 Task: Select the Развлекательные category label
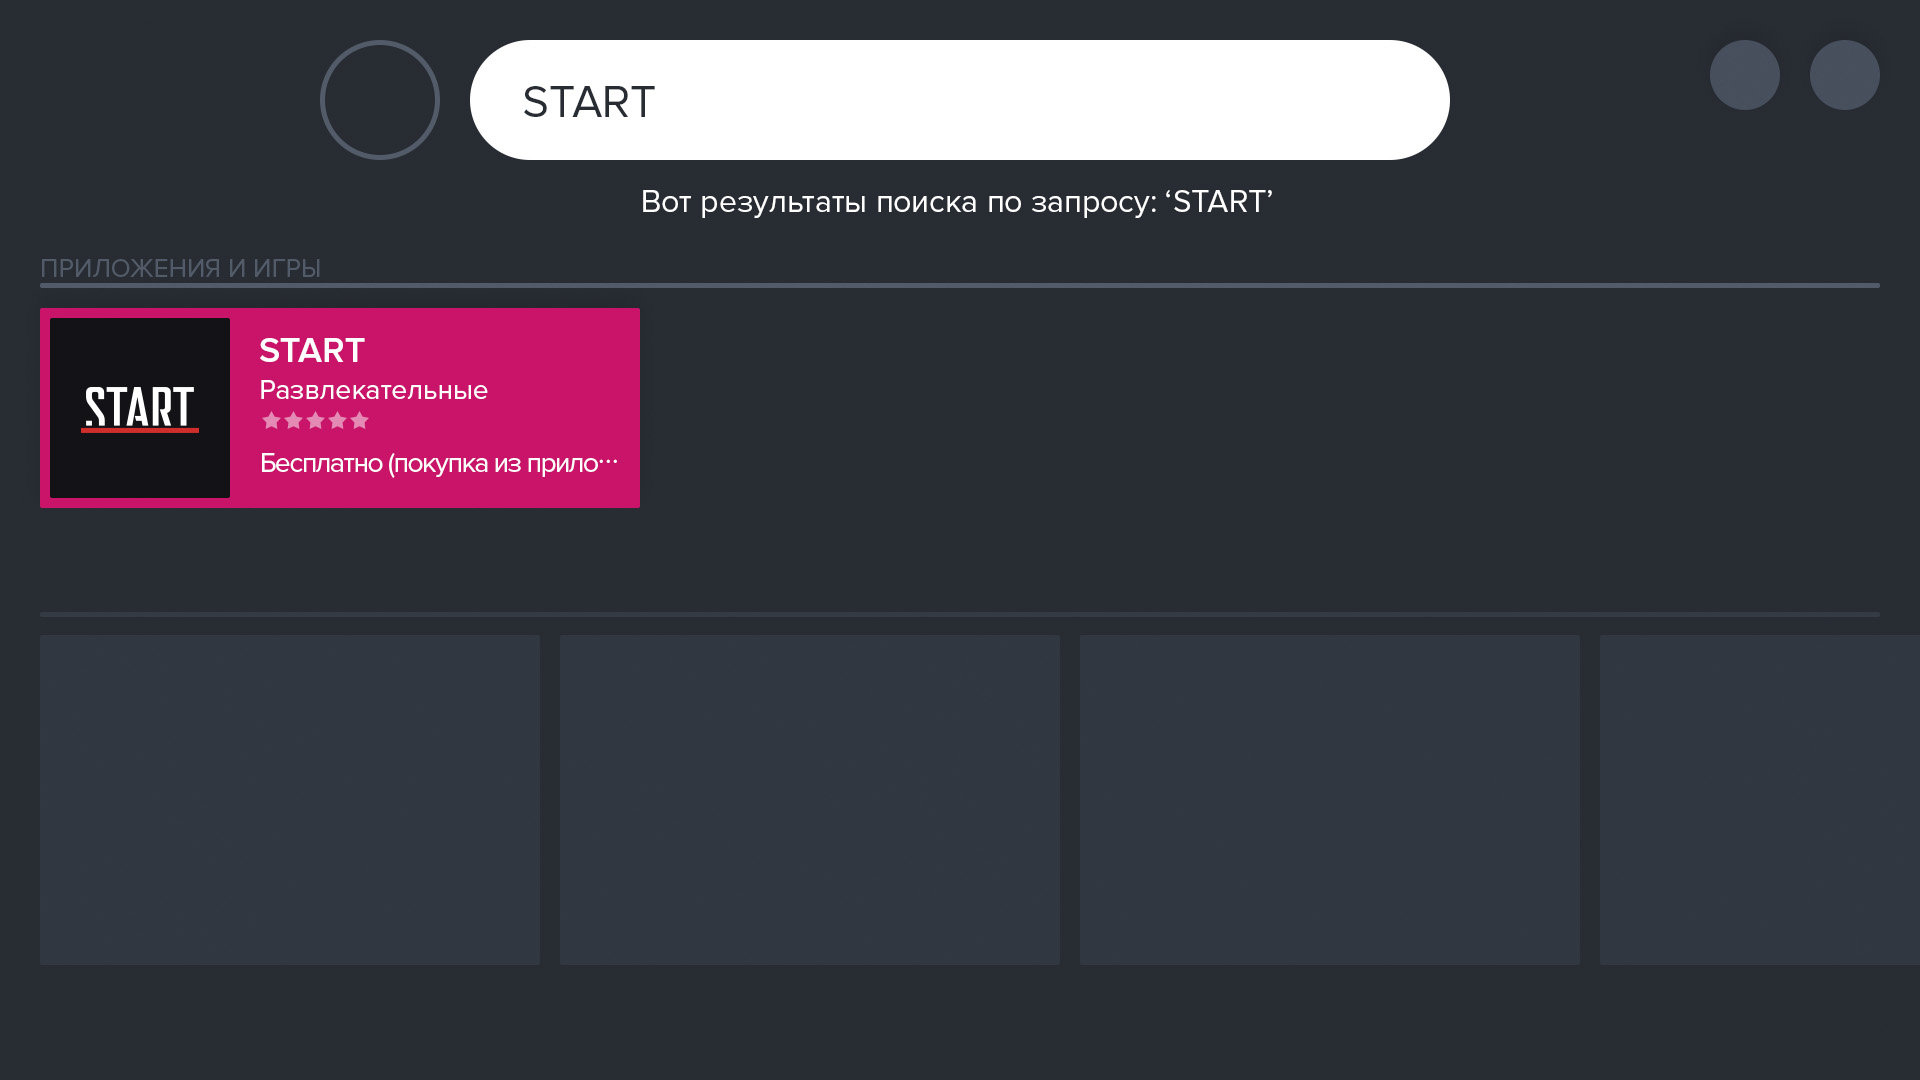(x=373, y=391)
